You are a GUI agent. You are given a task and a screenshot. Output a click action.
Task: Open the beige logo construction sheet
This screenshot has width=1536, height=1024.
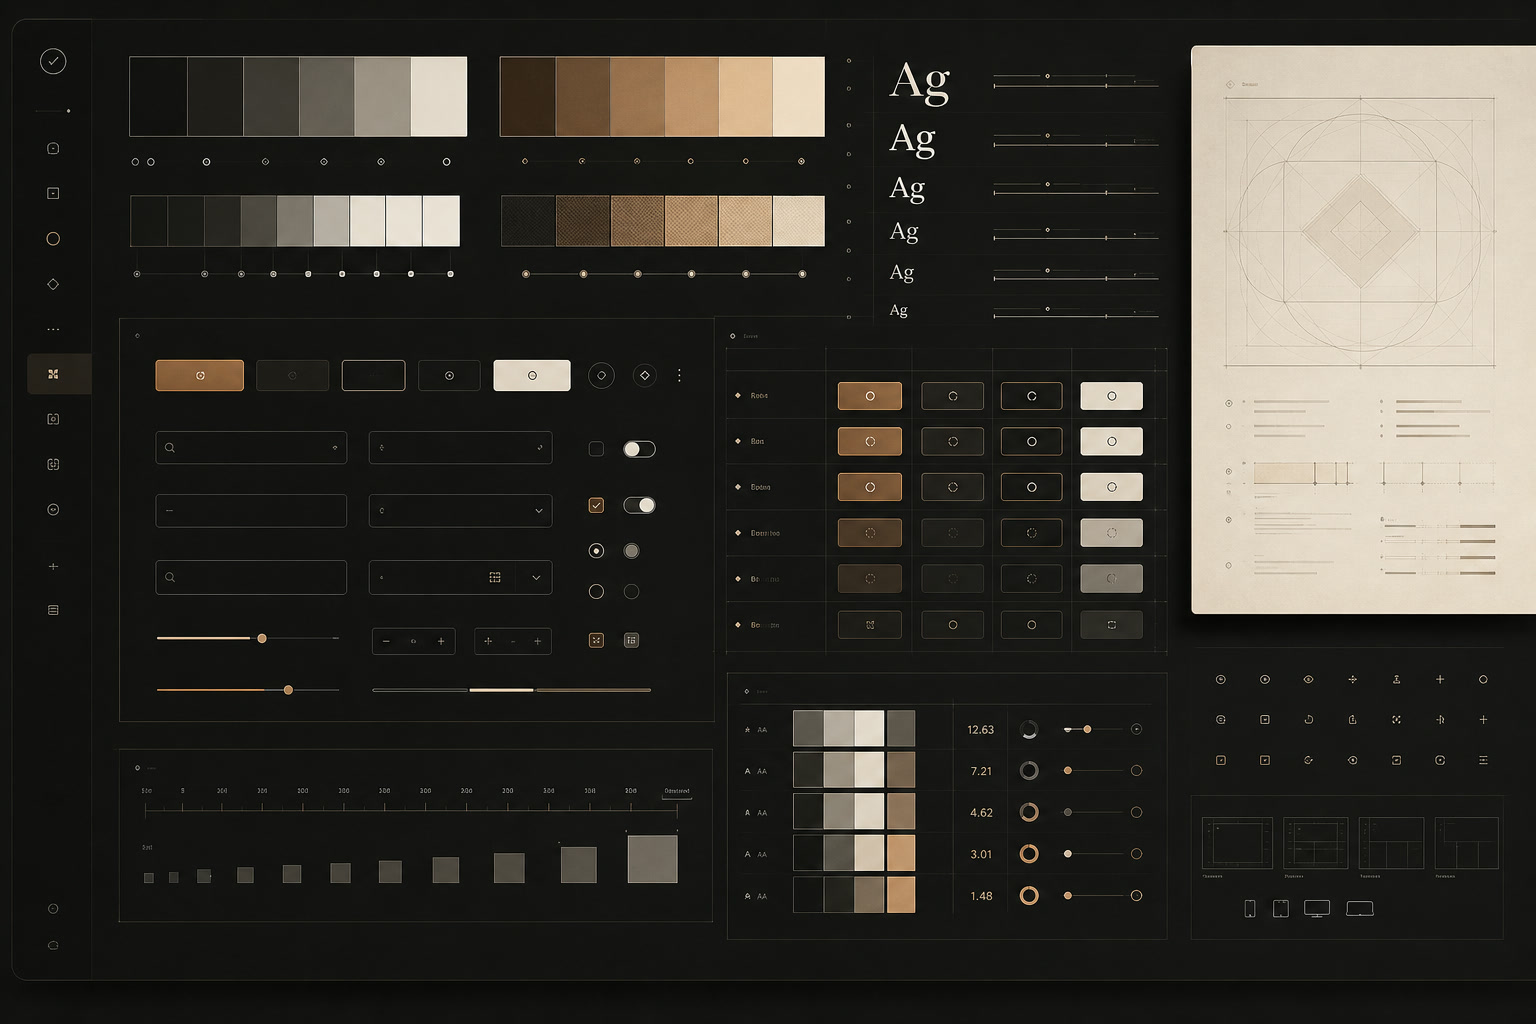tap(1363, 330)
